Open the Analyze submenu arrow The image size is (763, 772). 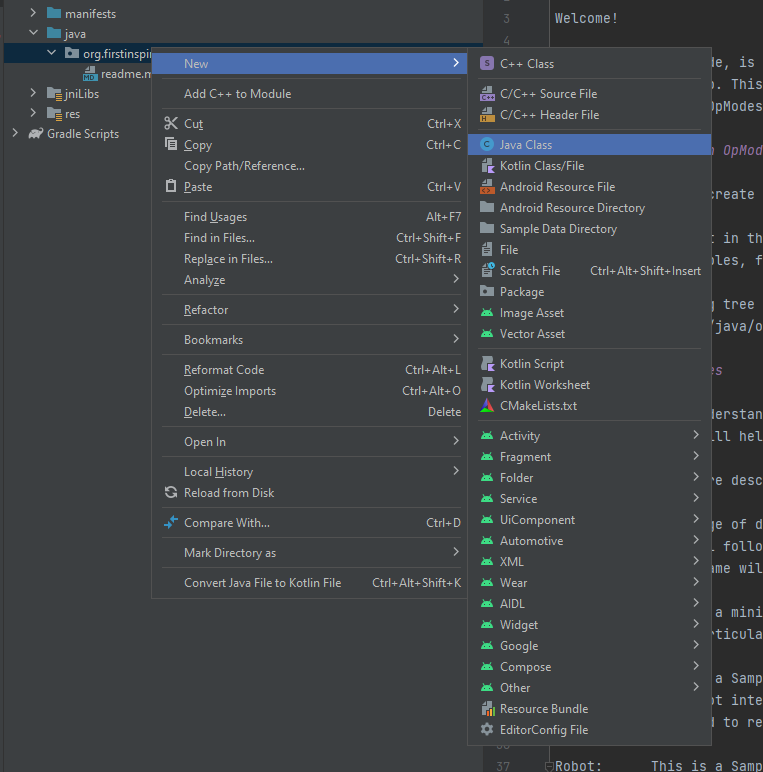tap(456, 279)
